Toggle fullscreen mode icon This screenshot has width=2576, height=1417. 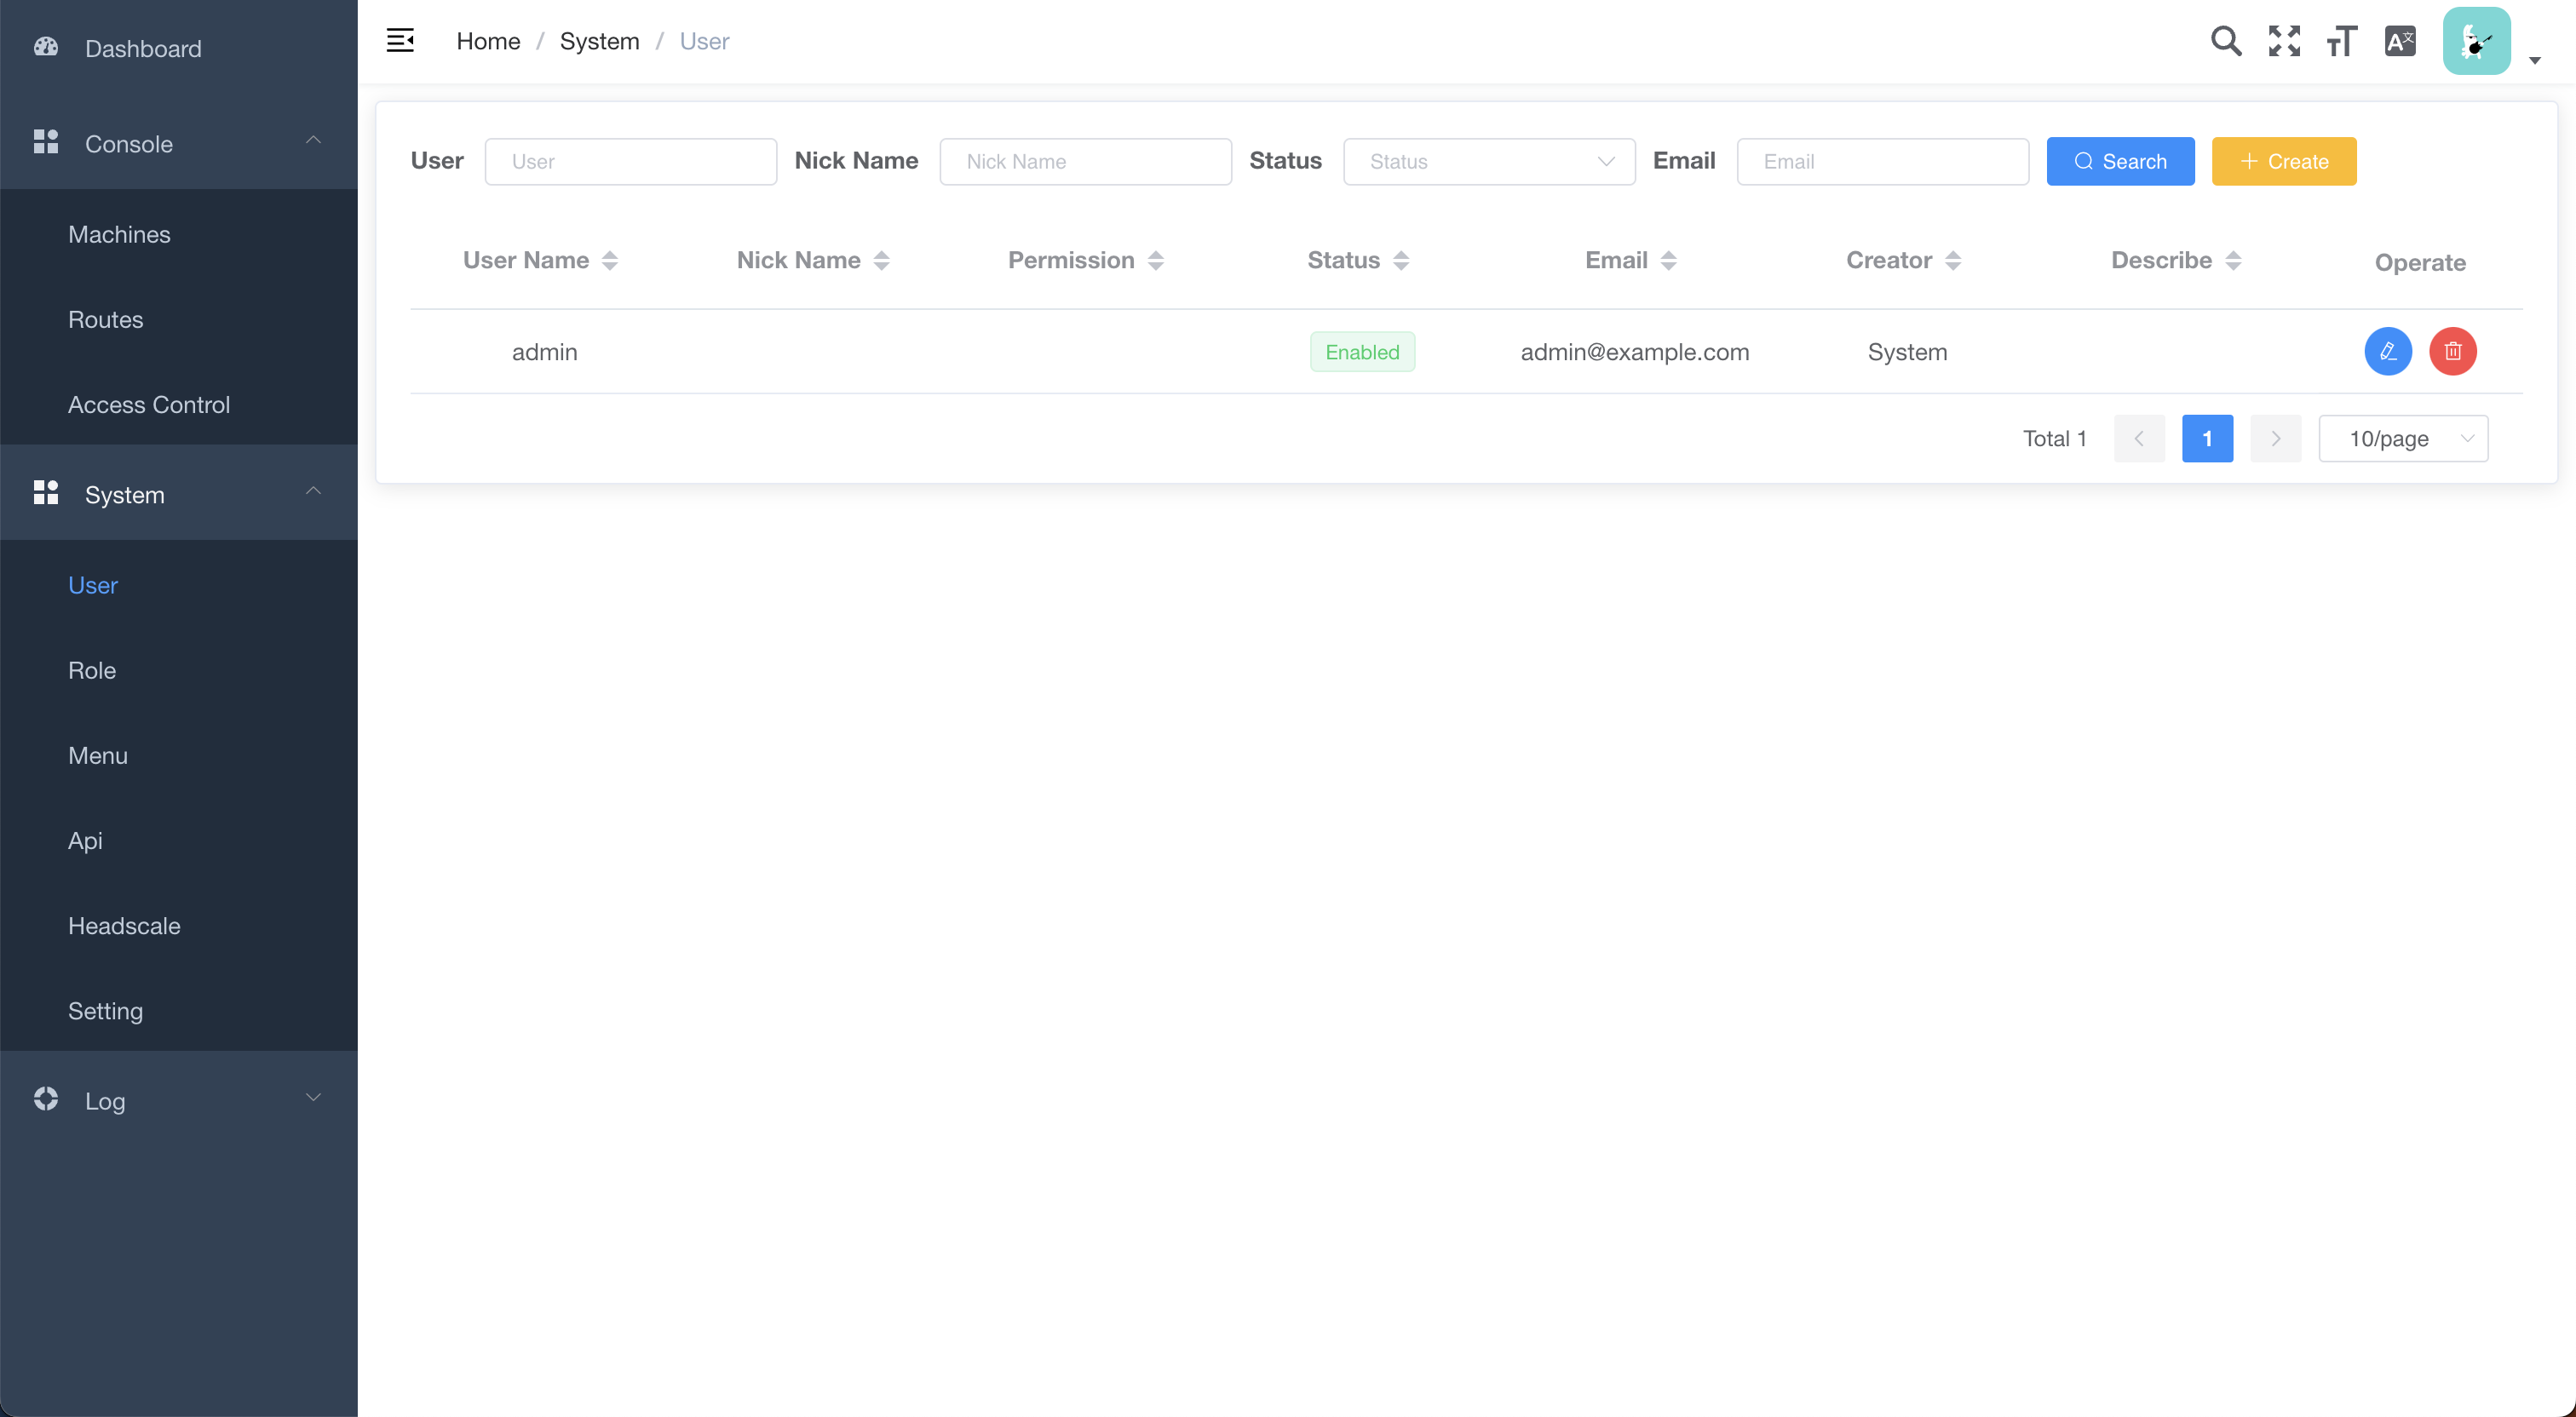pos(2283,41)
